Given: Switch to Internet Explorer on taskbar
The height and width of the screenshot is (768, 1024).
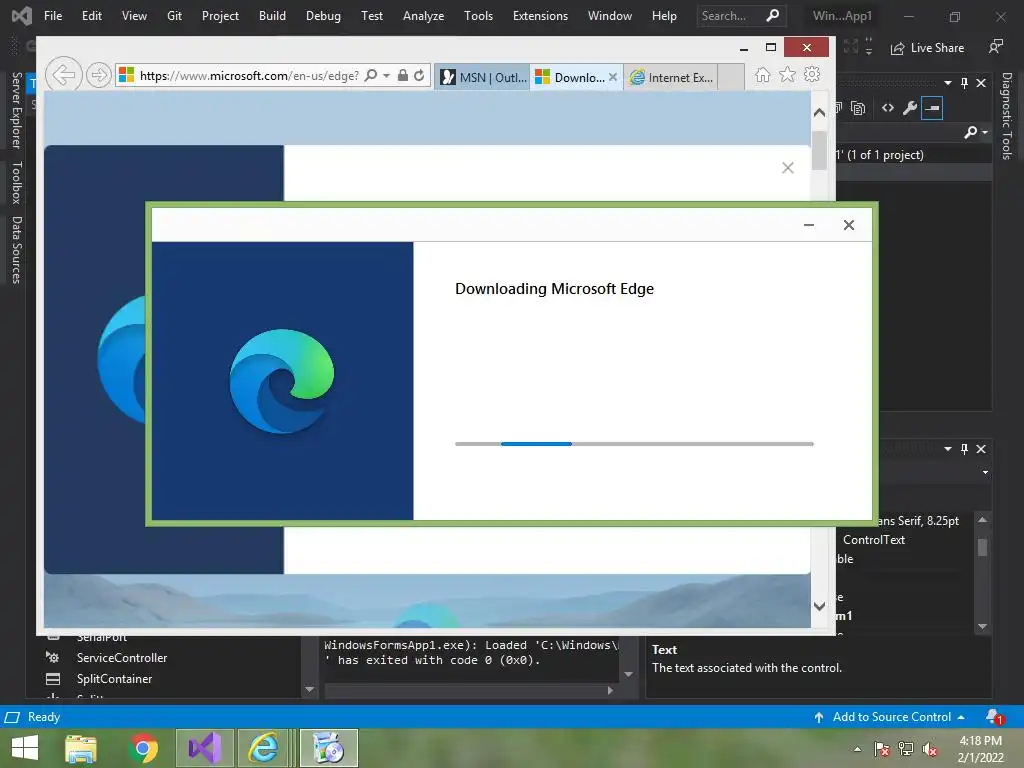Looking at the screenshot, I should pos(263,748).
